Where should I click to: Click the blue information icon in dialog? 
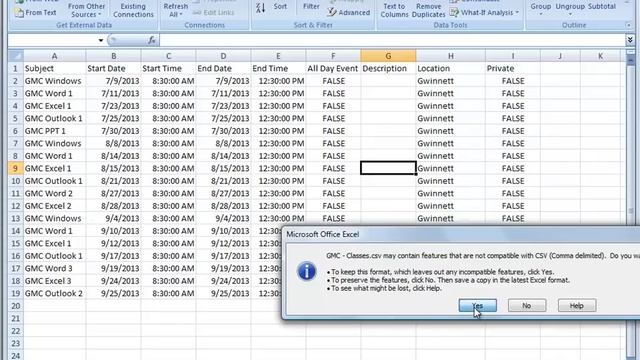tap(307, 271)
